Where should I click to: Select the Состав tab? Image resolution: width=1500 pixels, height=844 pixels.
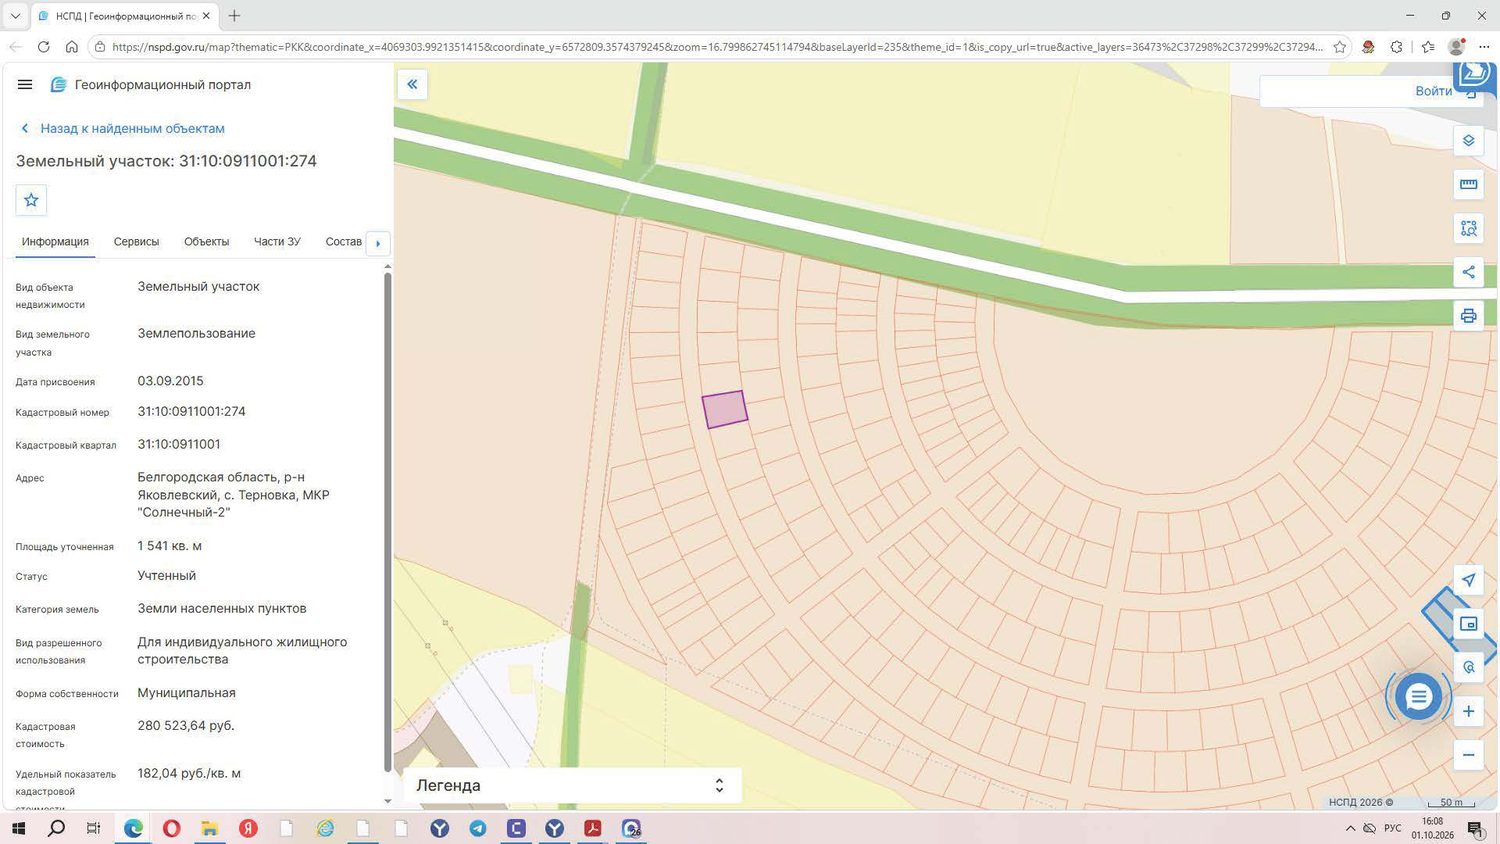click(x=343, y=242)
